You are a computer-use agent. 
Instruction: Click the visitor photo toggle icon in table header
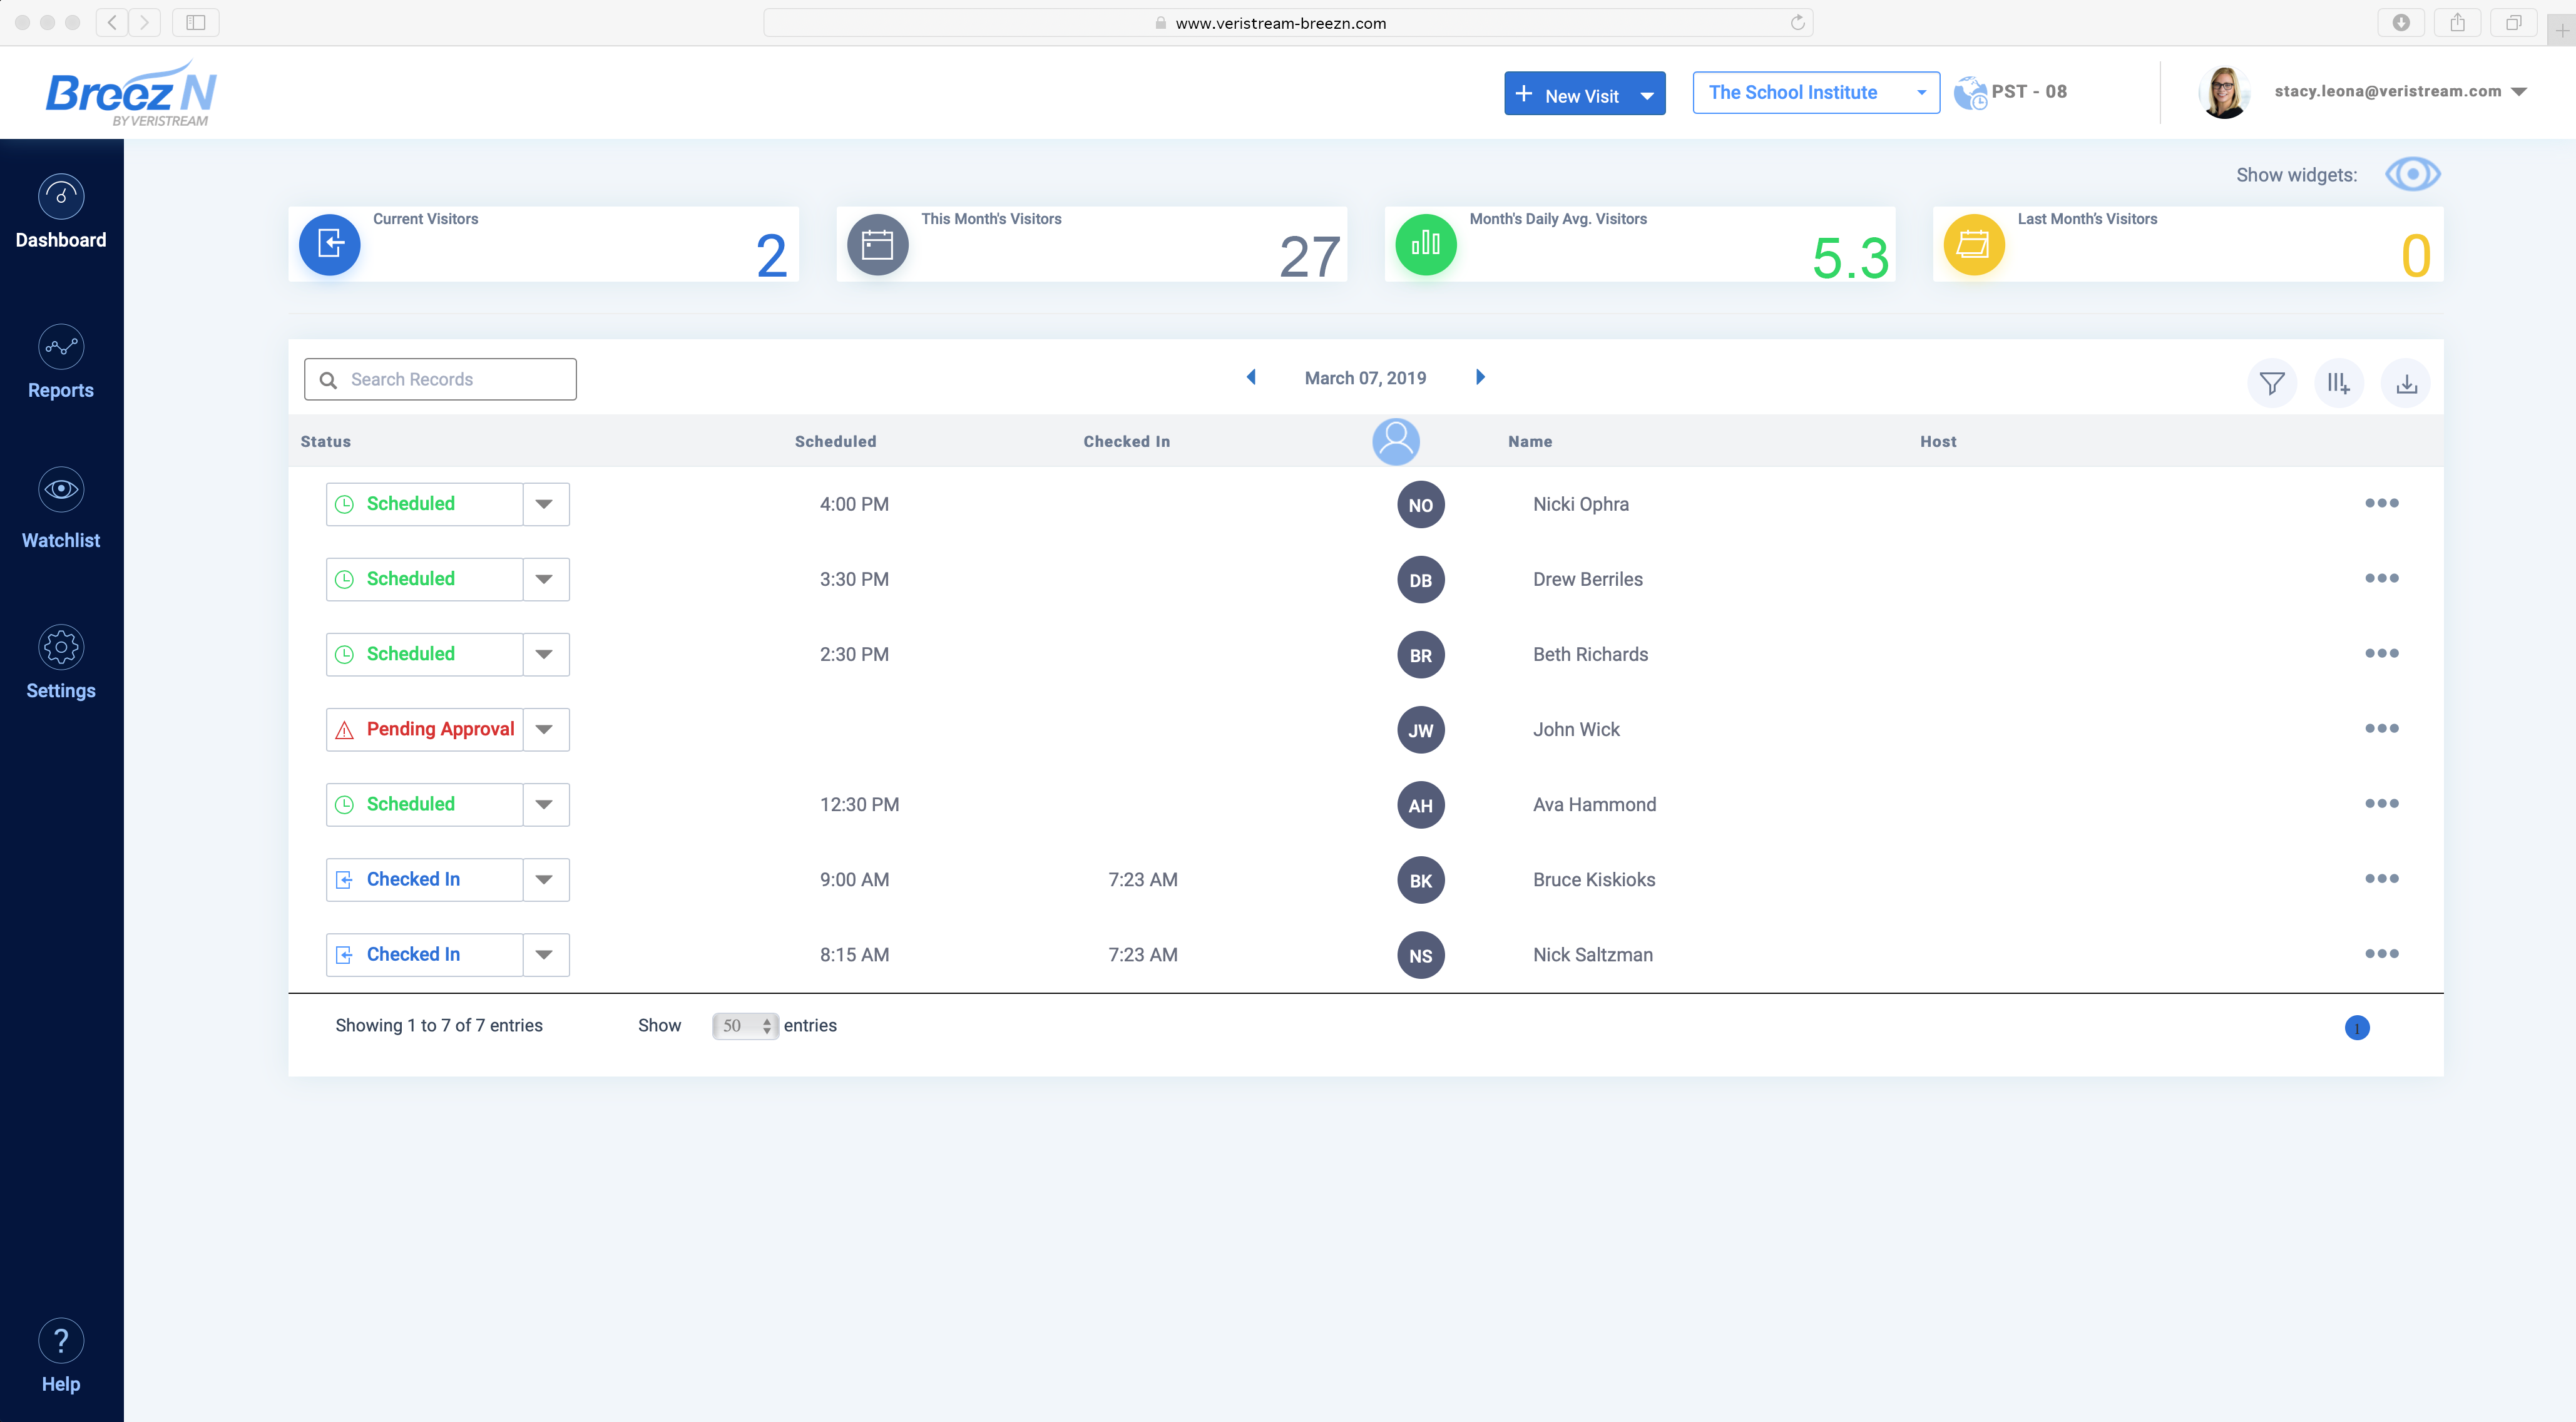pos(1396,440)
